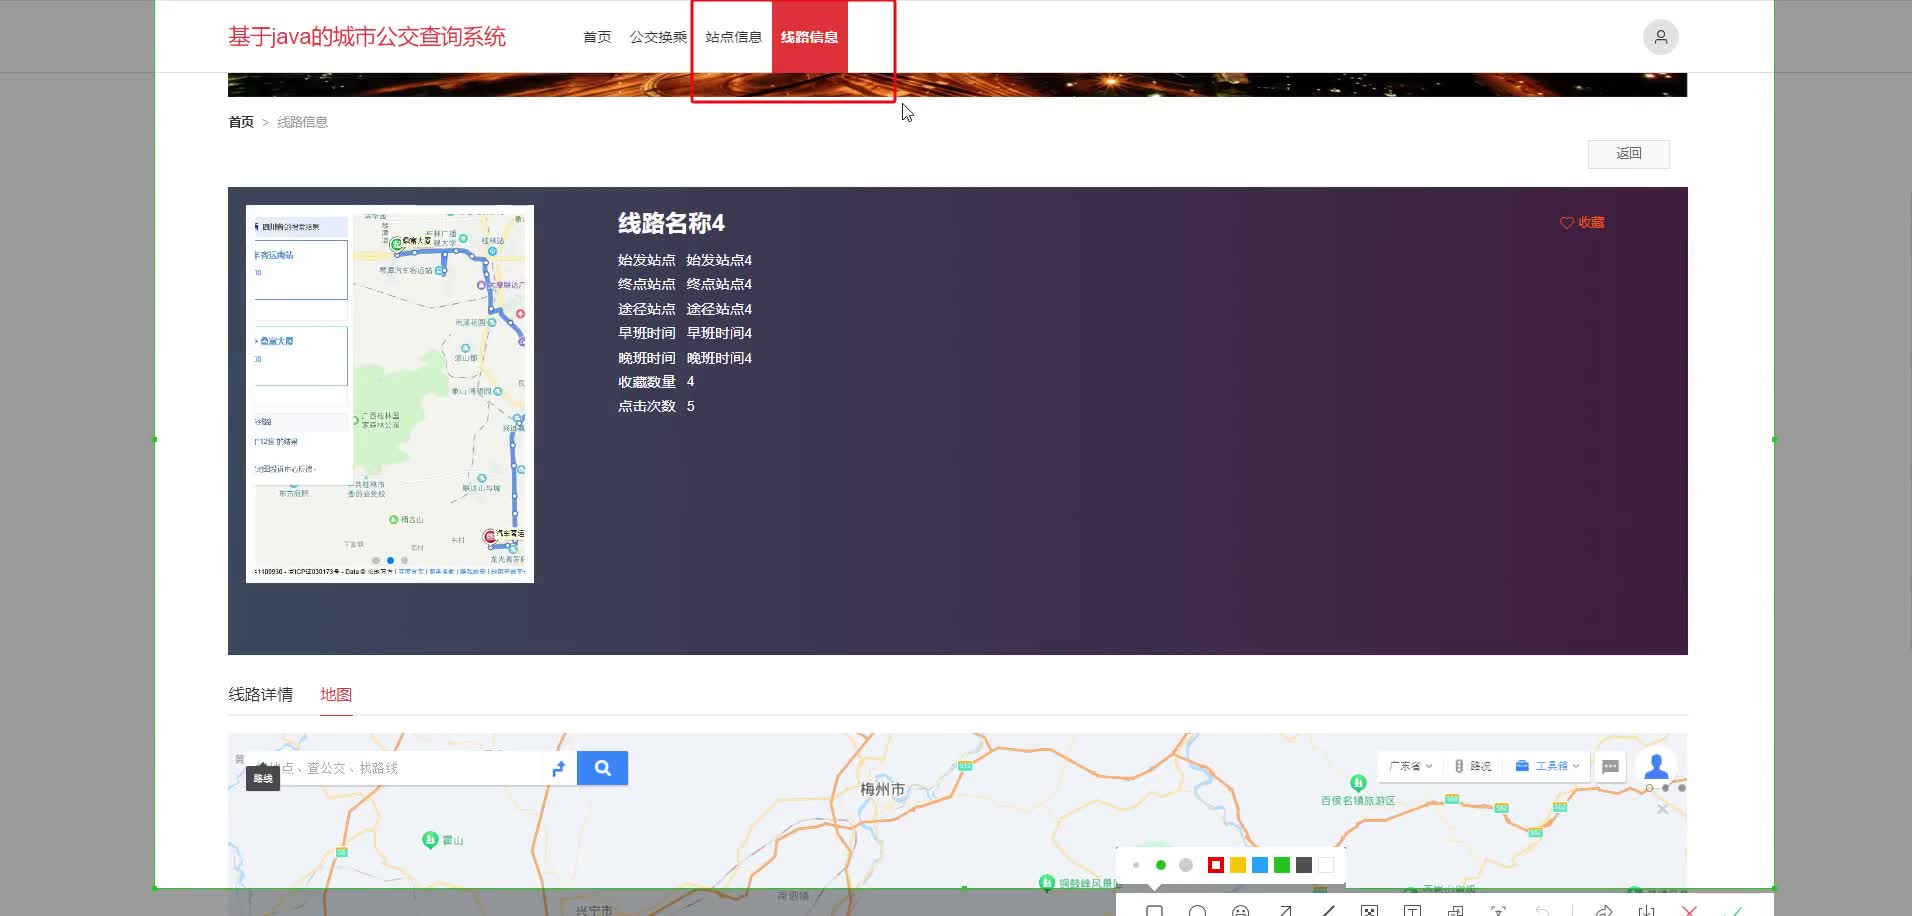Click the map search magnifier button

(602, 767)
